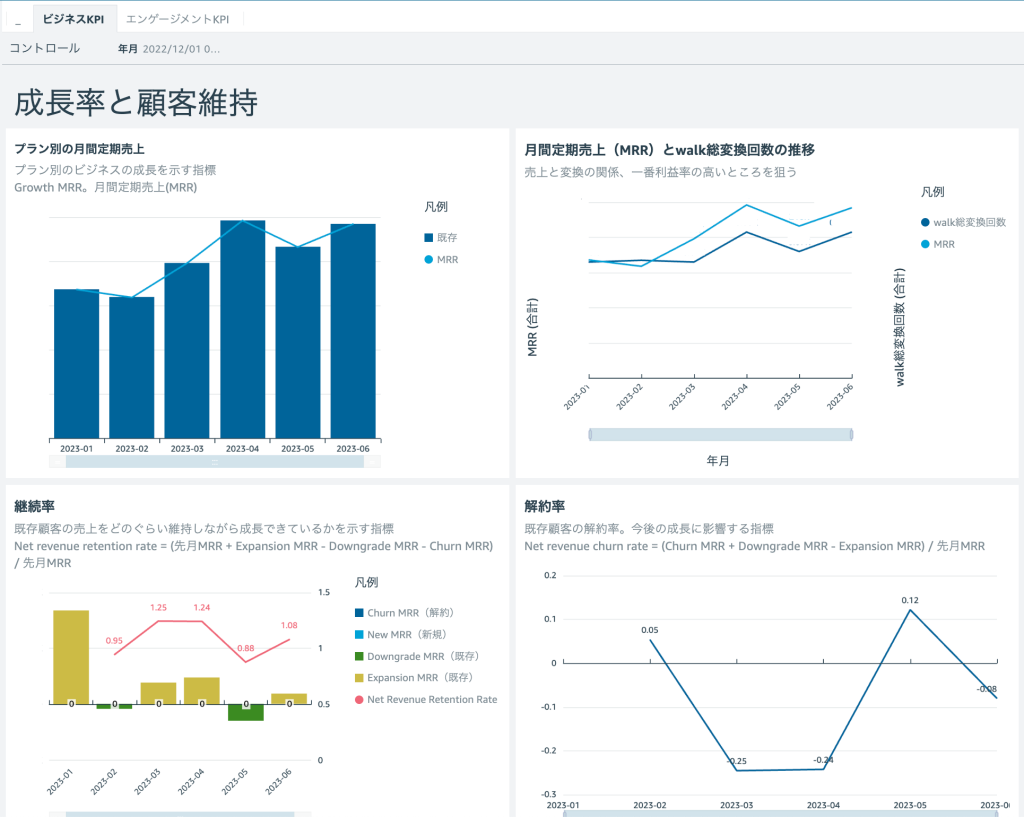Toggle Downgrade MRR（既存） legend square
The width and height of the screenshot is (1024, 817).
(x=359, y=656)
